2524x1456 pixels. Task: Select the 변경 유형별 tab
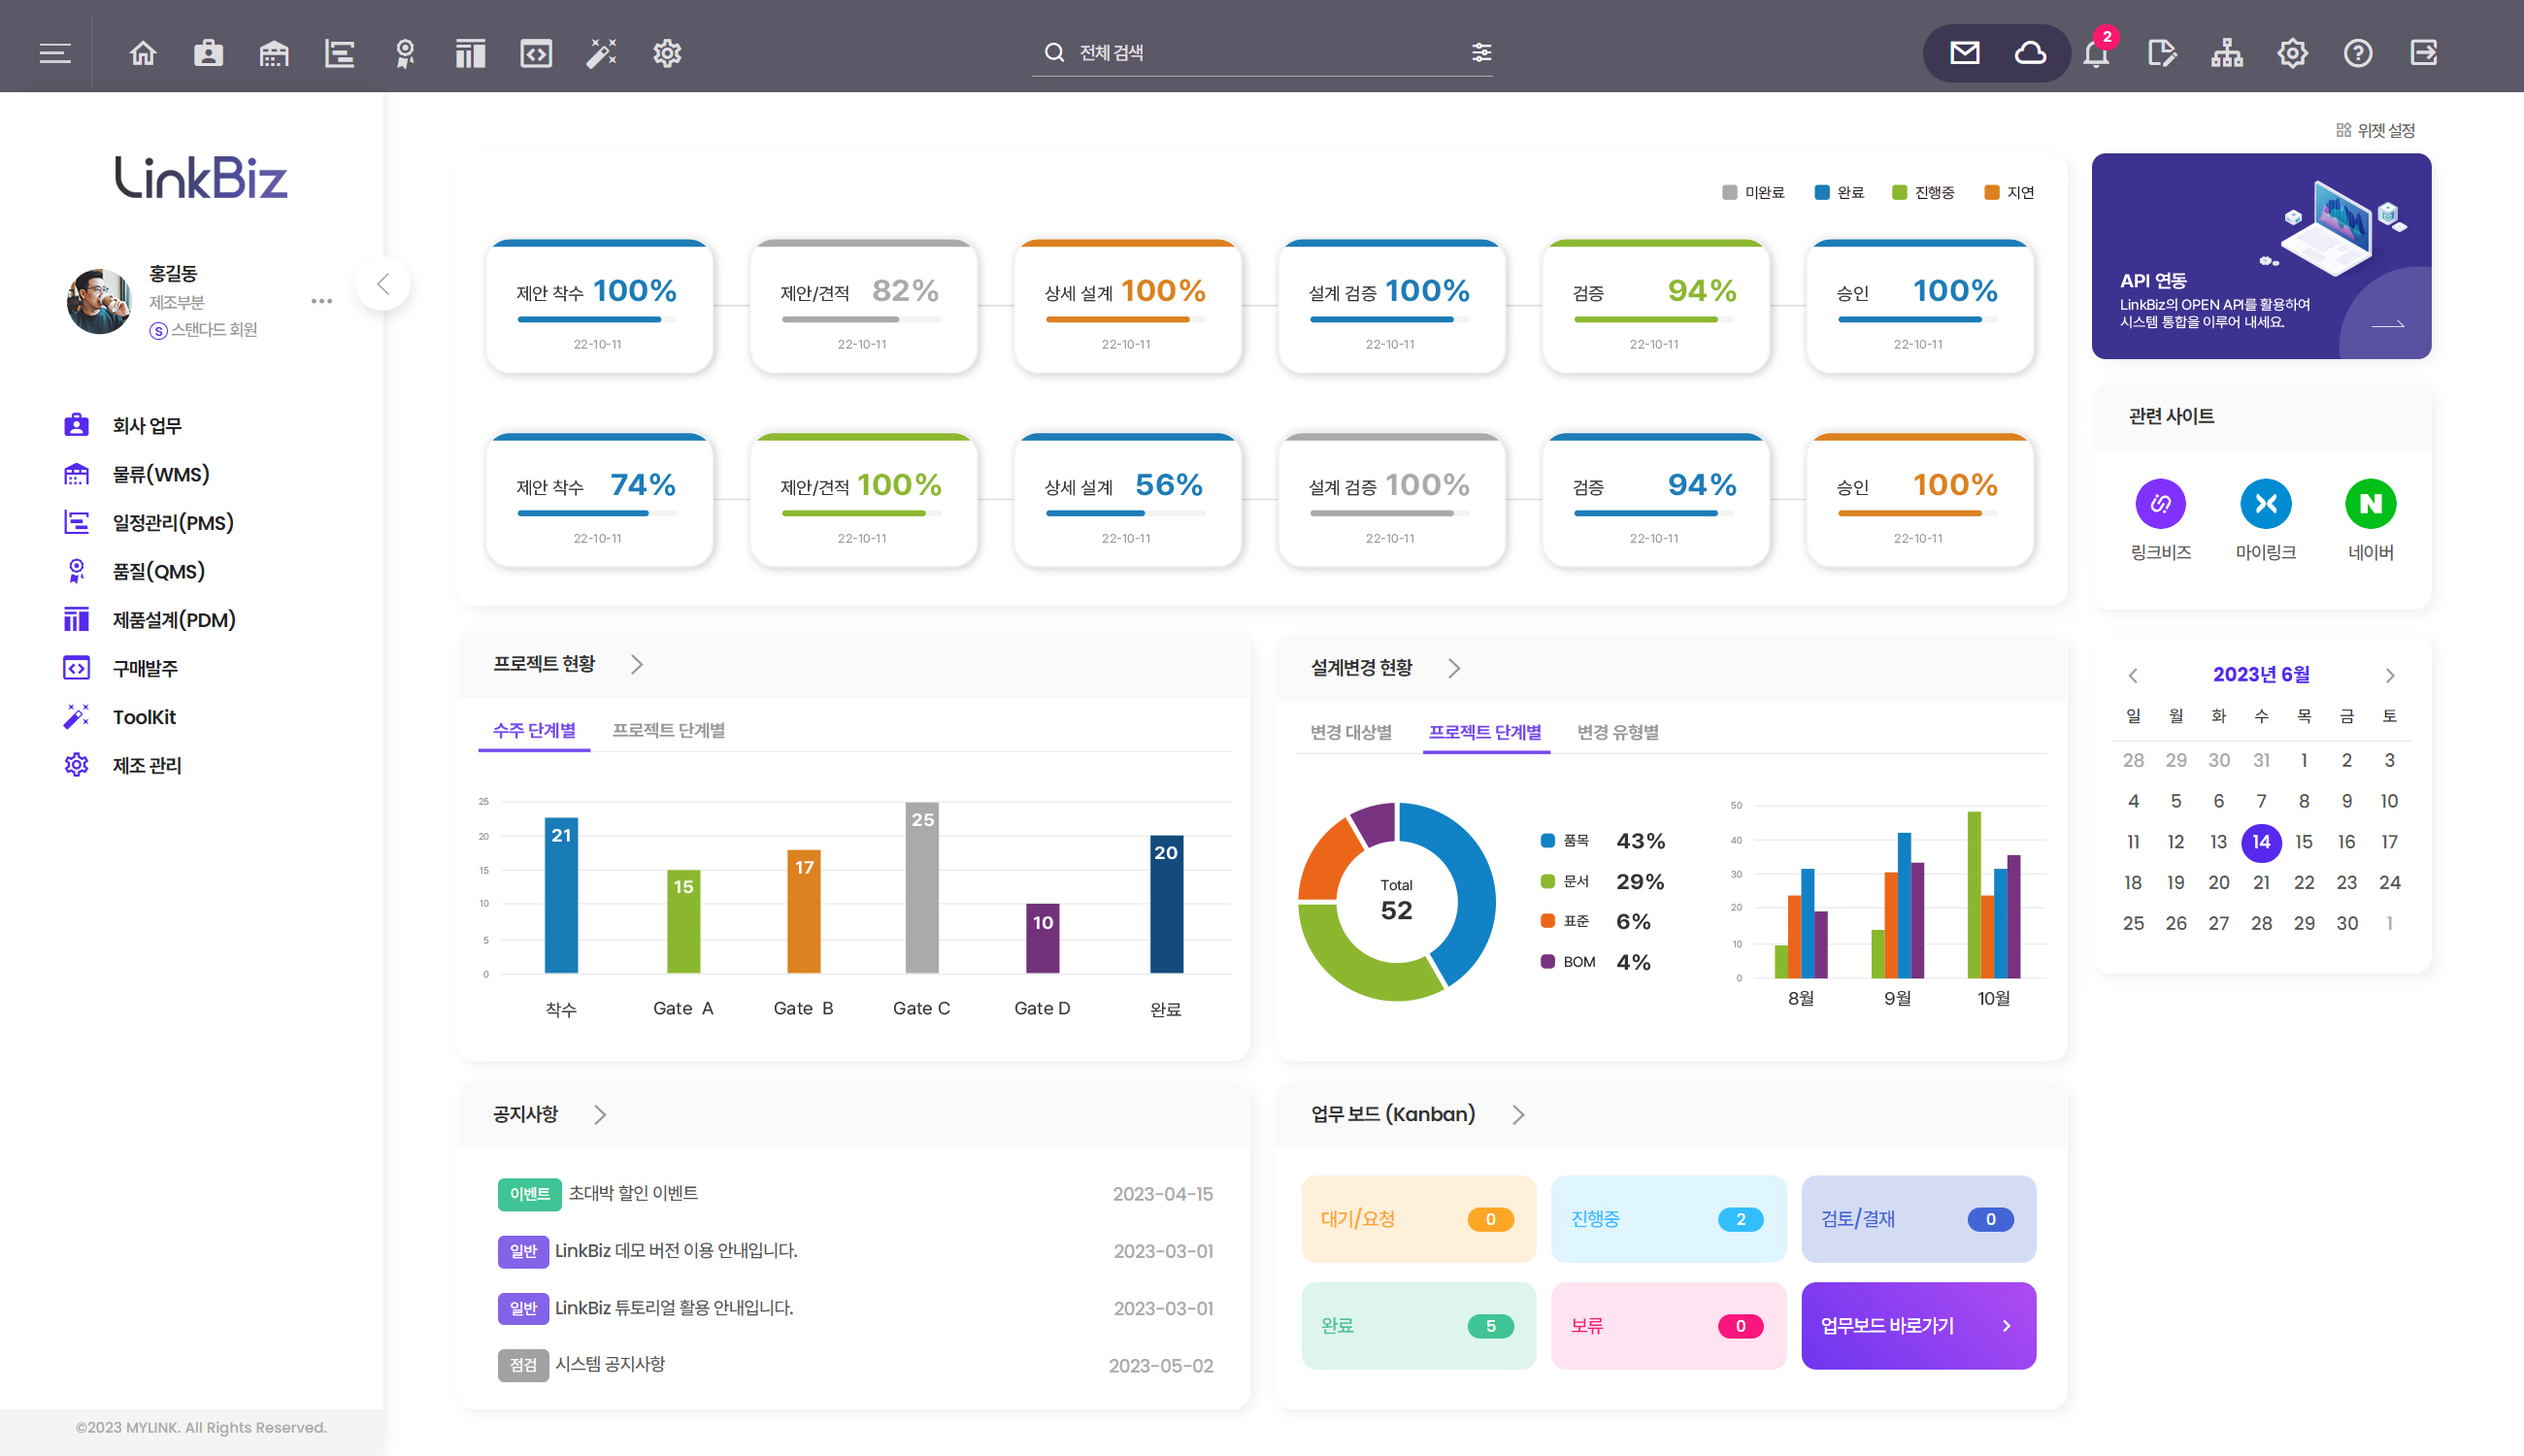1617,733
